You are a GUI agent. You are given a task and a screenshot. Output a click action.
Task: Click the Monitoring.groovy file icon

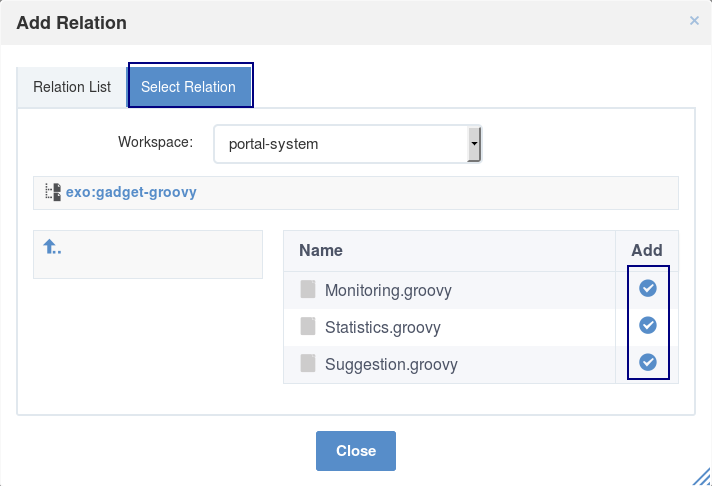pos(308,289)
